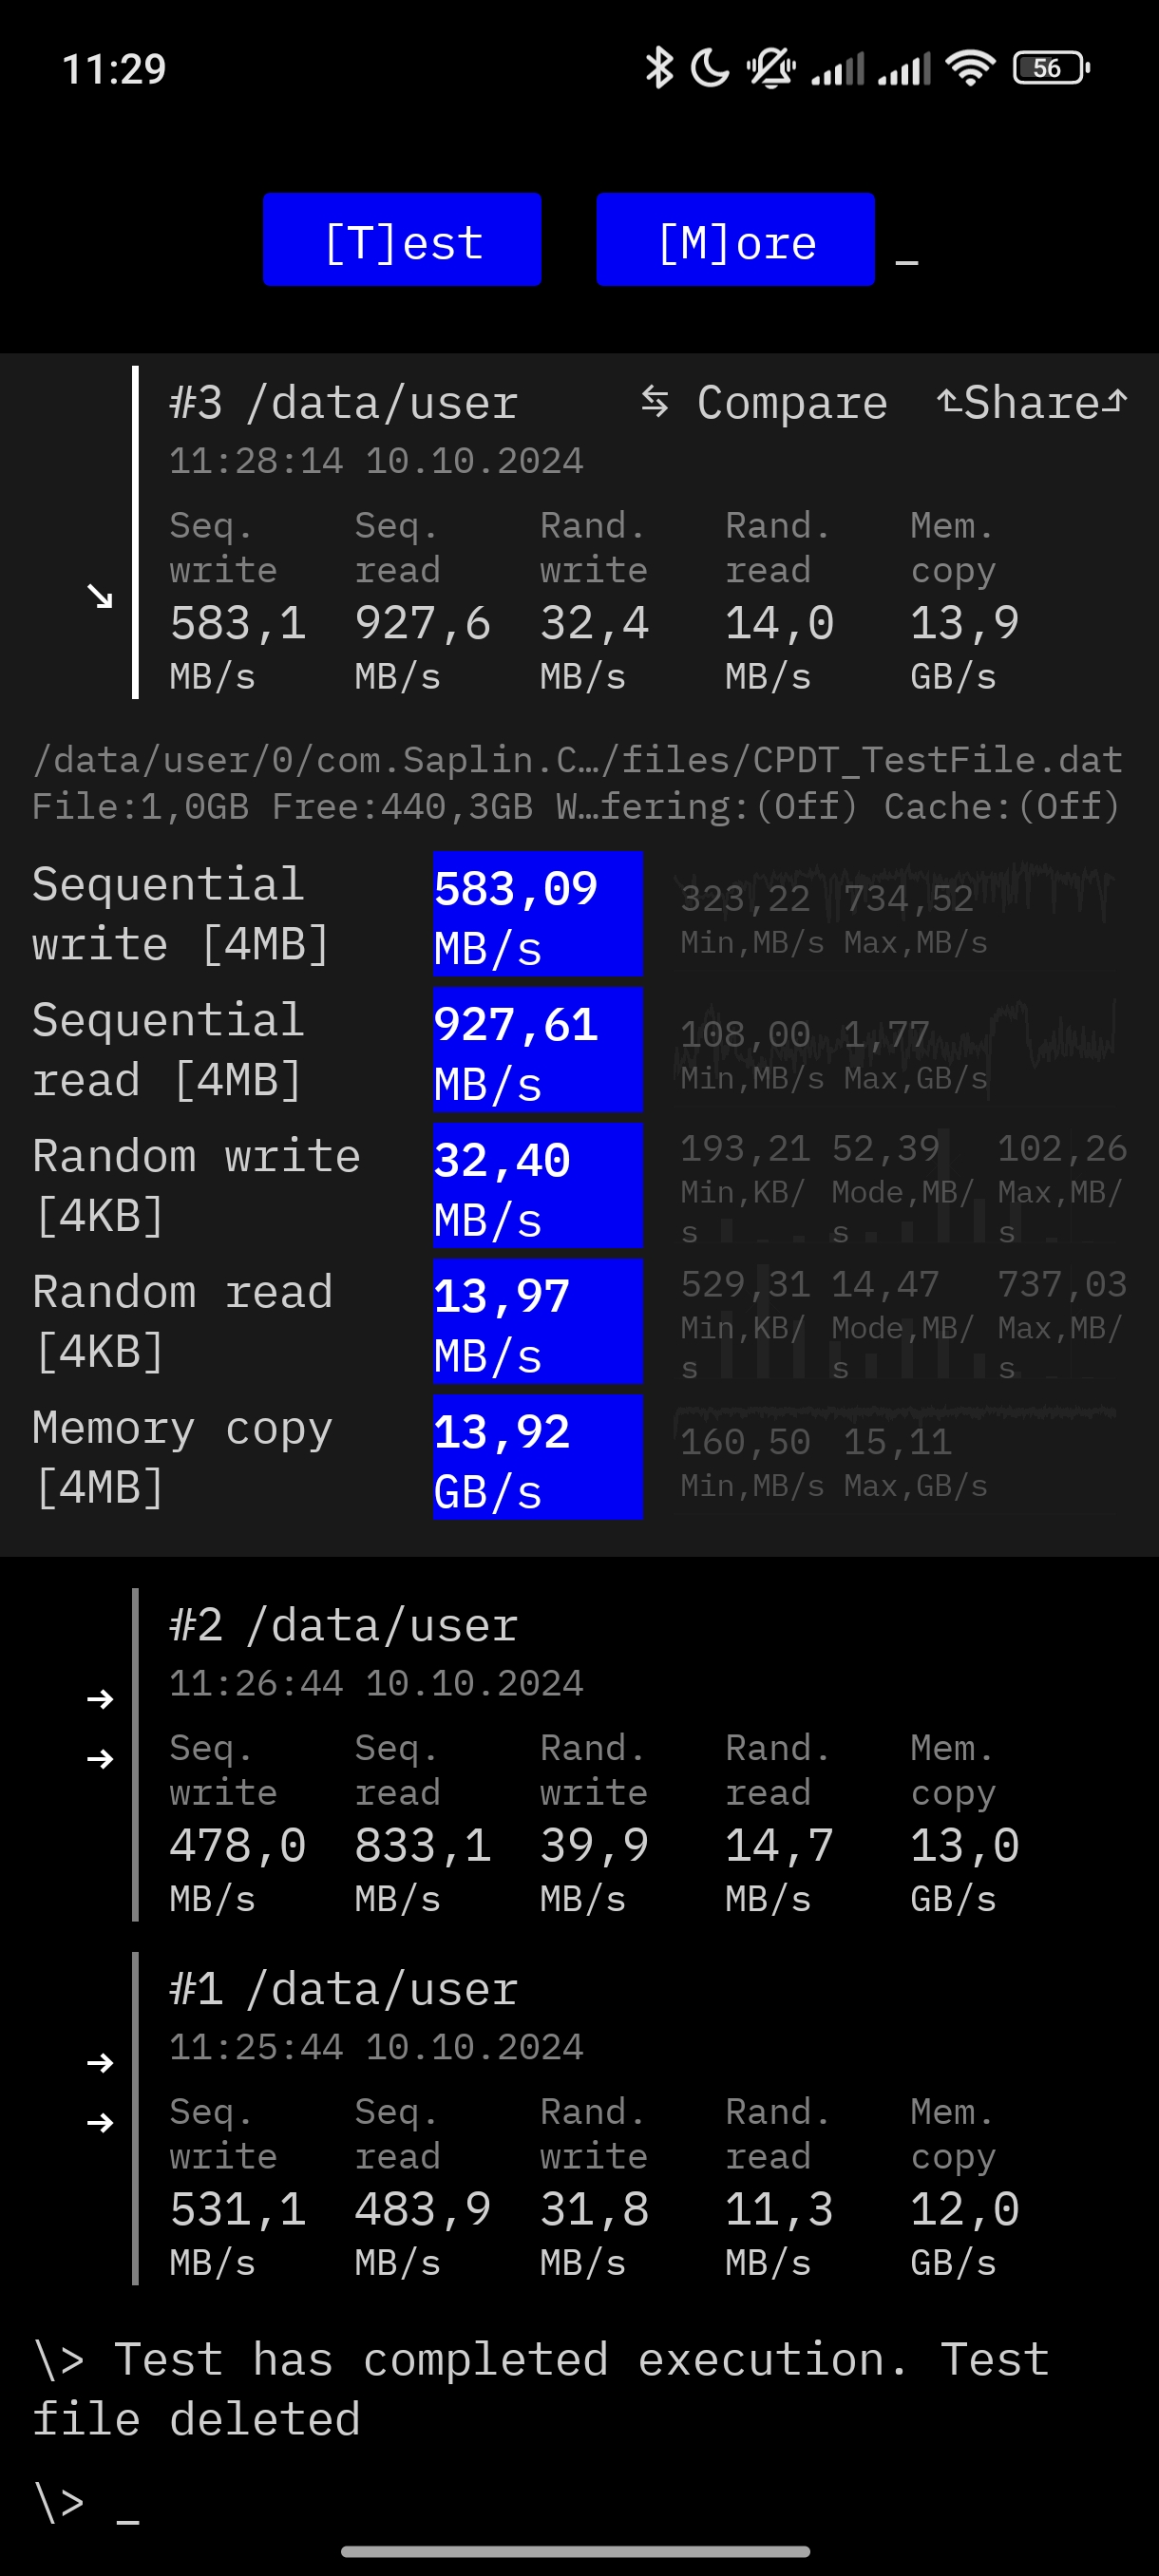Click the second arrow beside result #2
This screenshot has height=2576, width=1159.
[100, 1758]
